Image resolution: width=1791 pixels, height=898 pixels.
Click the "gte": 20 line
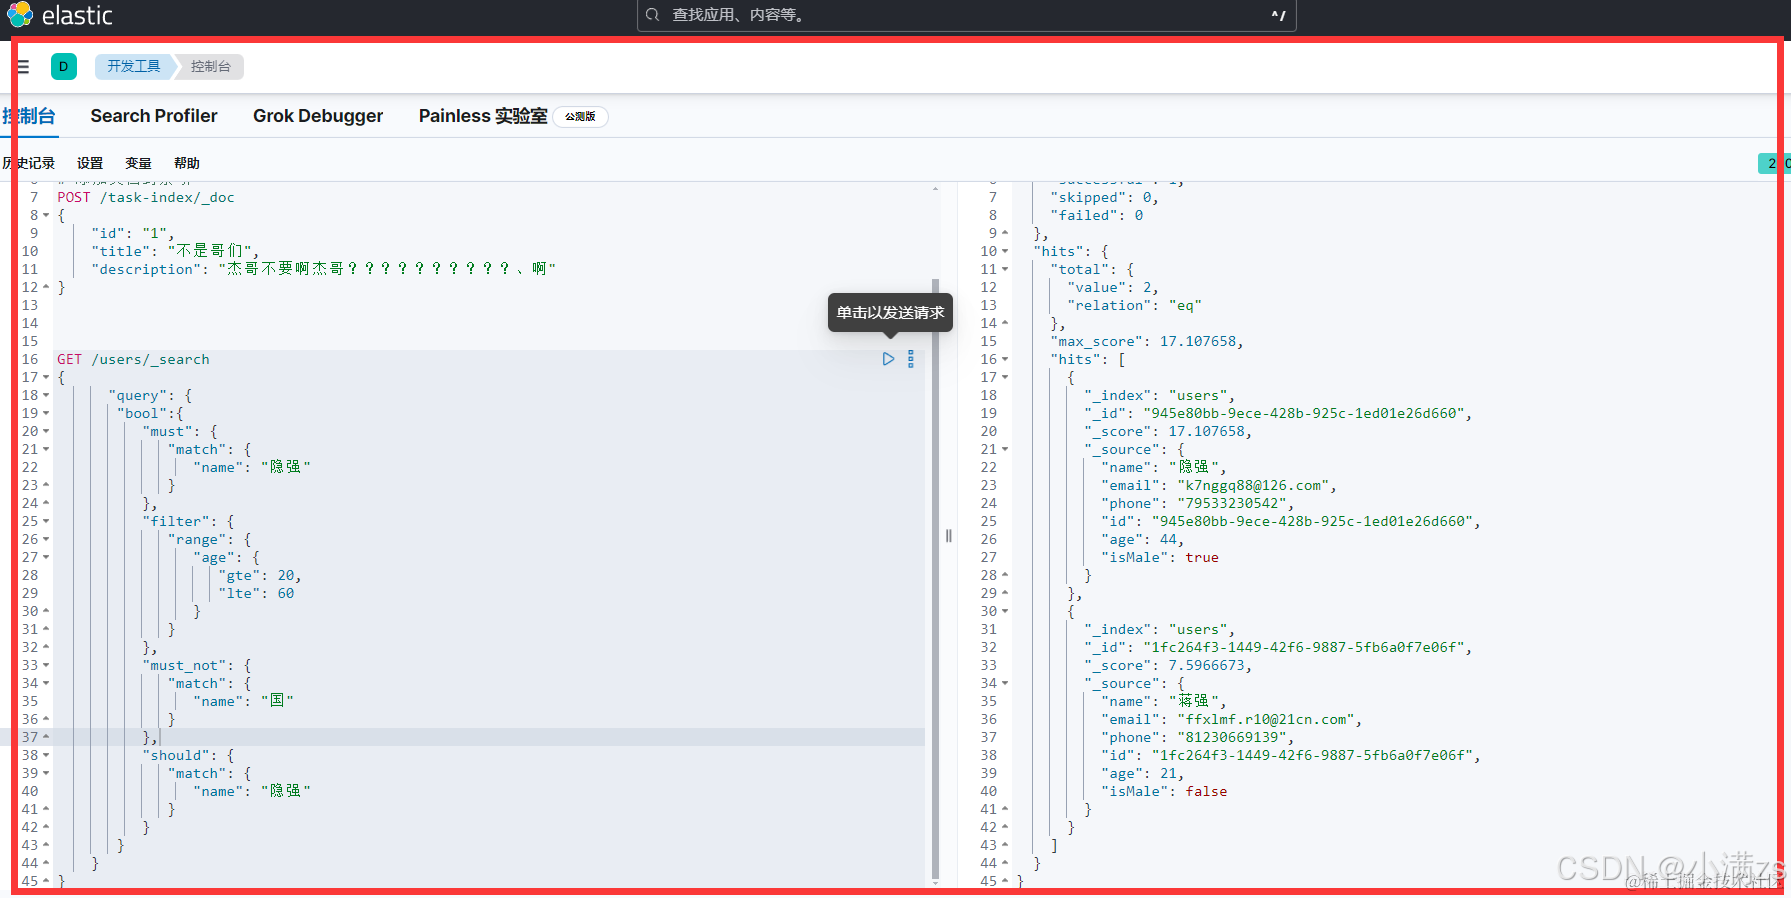(x=260, y=575)
